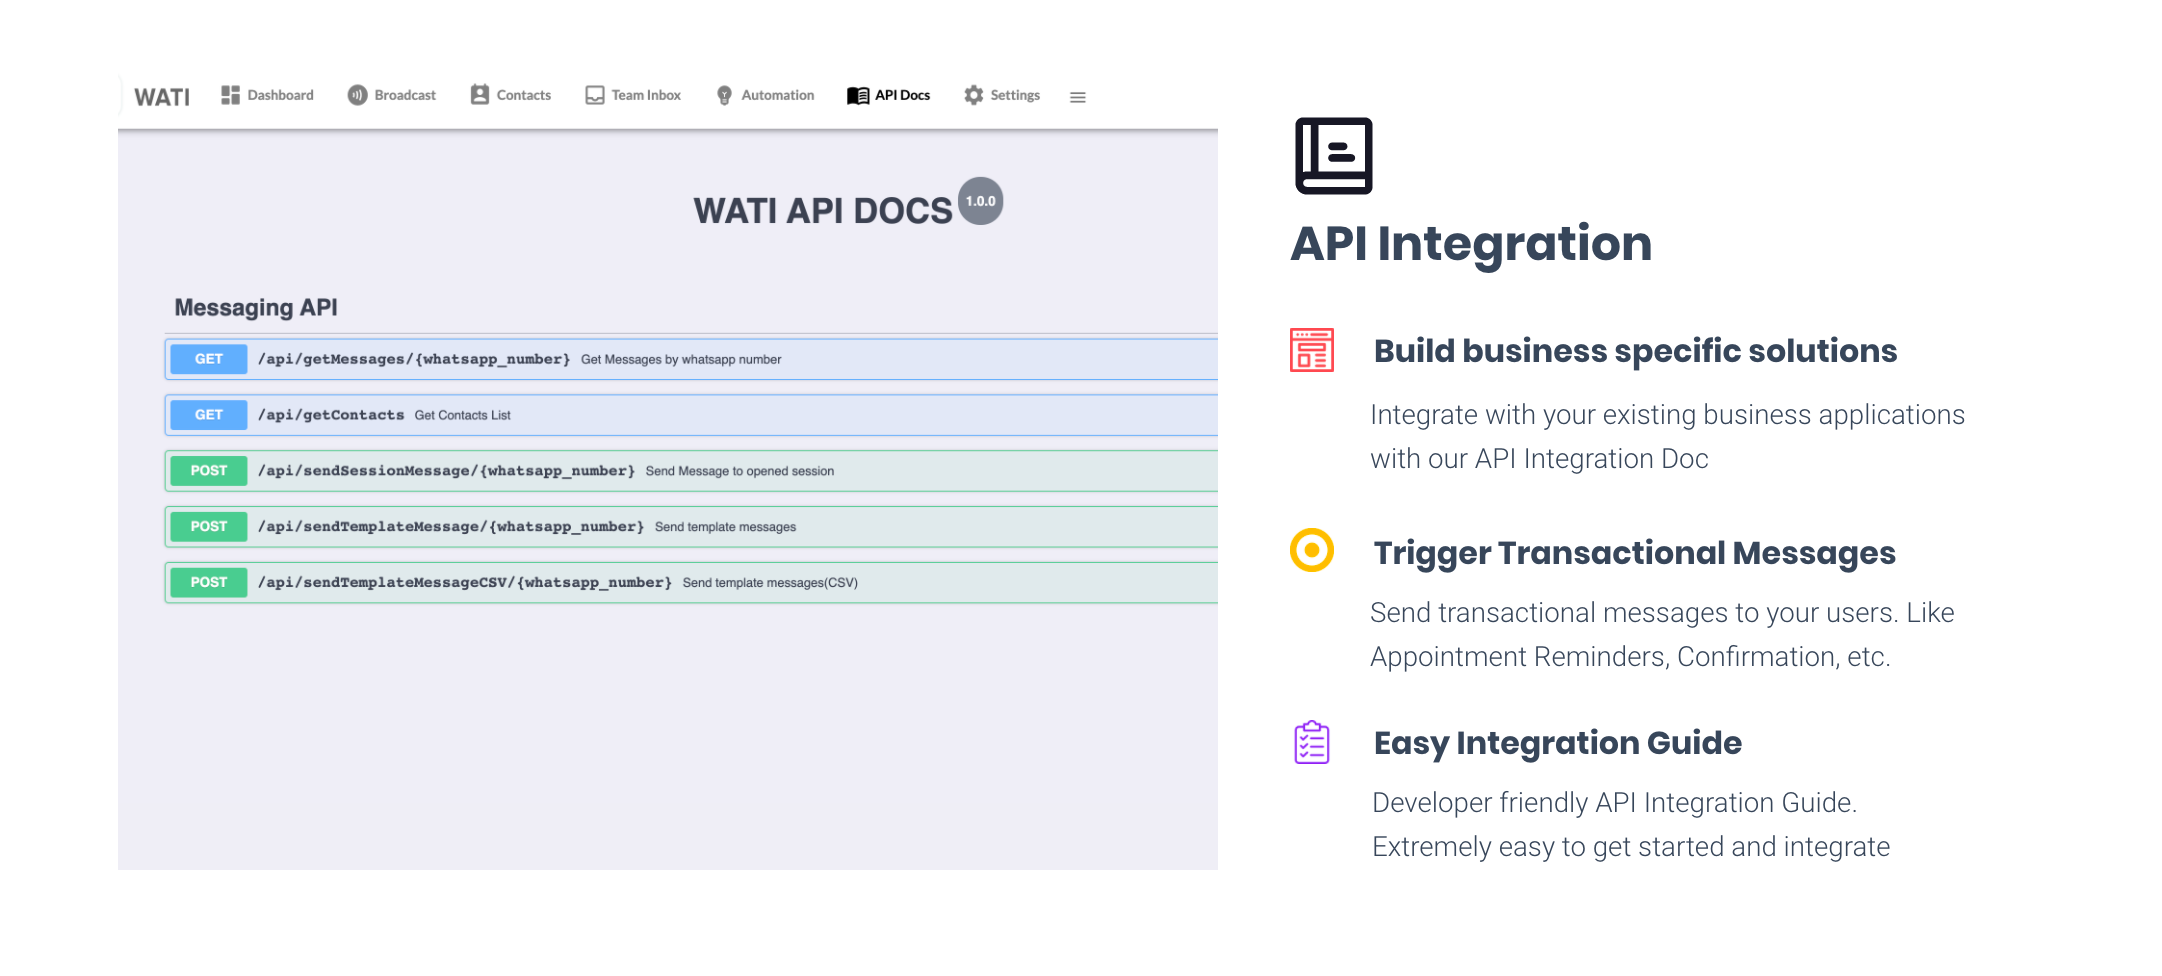Click the Team Inbox tray icon
The image size is (2162, 976).
coord(595,95)
